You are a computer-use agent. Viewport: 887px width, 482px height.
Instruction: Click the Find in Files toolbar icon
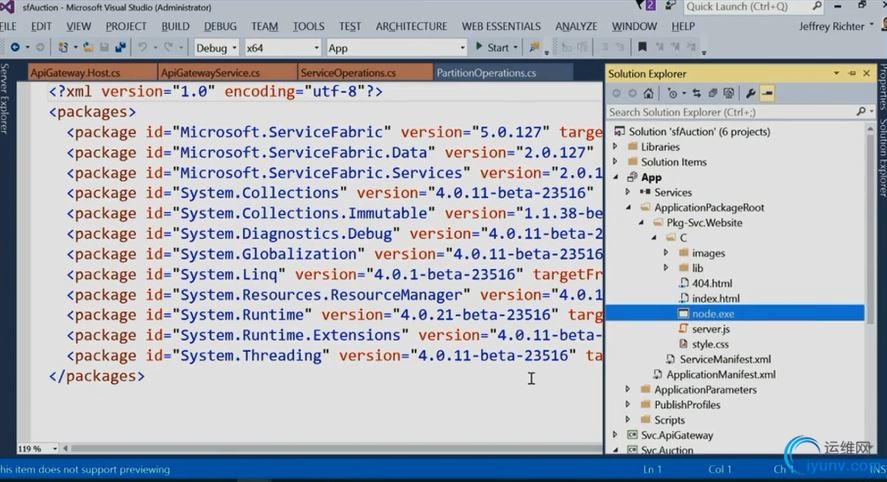[534, 48]
